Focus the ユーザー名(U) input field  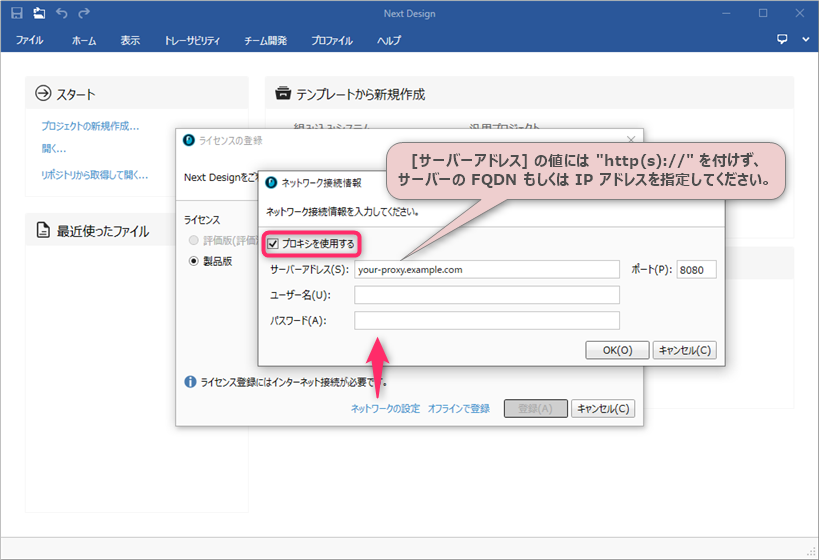click(x=487, y=295)
